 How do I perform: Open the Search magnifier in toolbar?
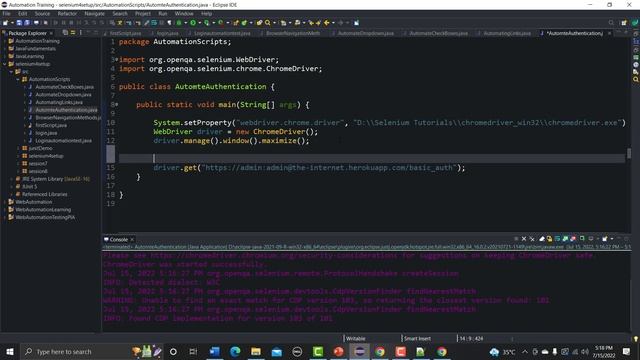[267, 23]
